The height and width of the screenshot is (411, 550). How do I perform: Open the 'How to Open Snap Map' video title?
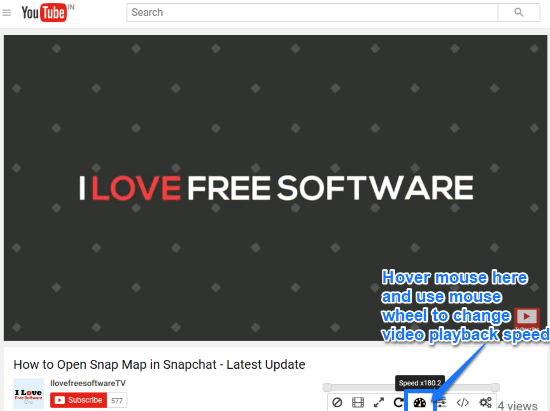[x=159, y=365]
